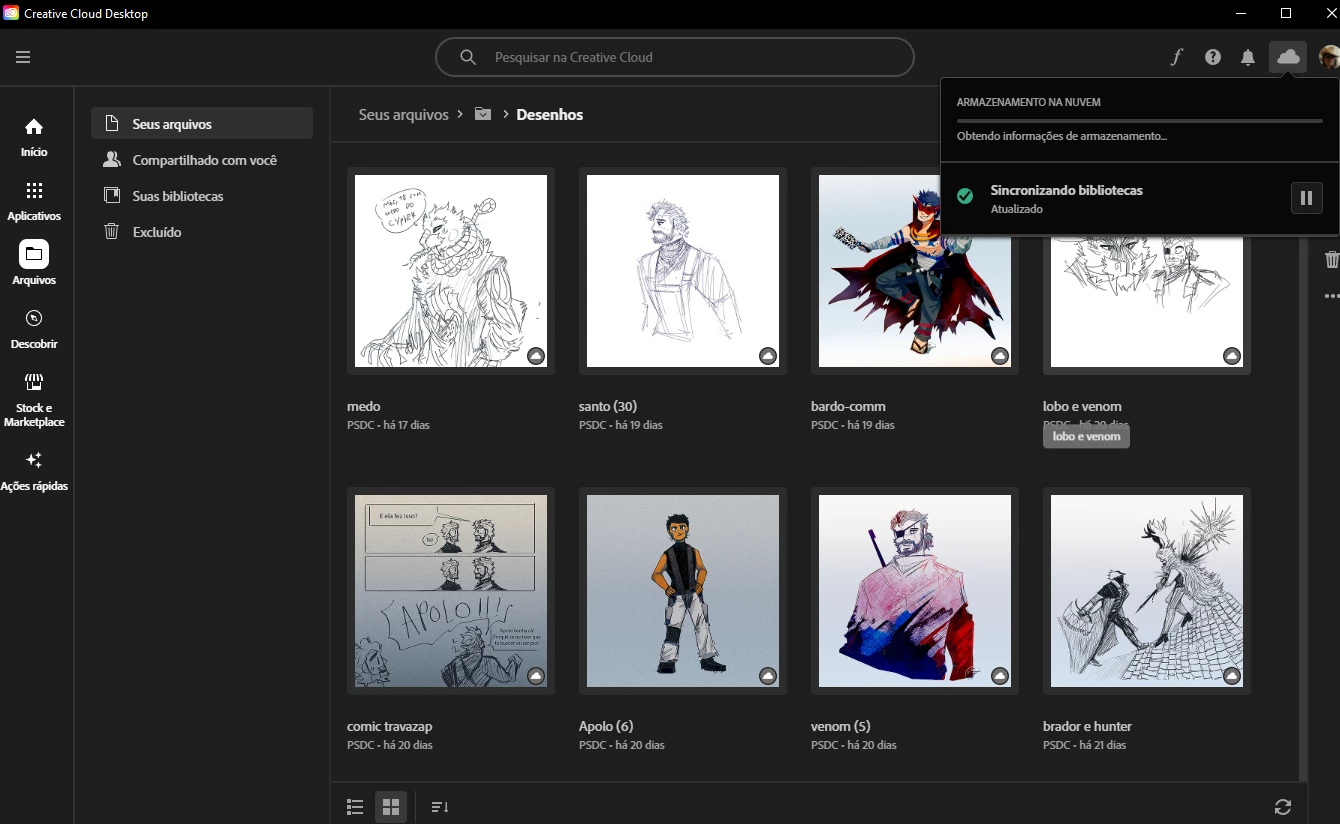Switch to grid view
The width and height of the screenshot is (1340, 824).
tap(391, 806)
